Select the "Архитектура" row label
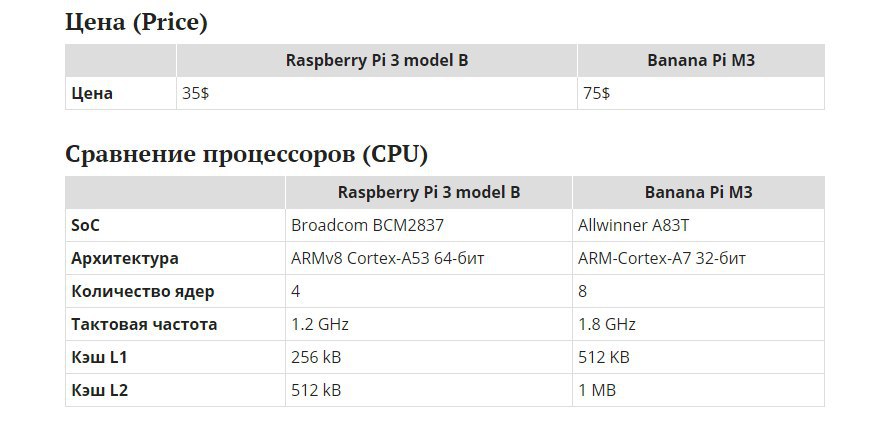 (125, 258)
